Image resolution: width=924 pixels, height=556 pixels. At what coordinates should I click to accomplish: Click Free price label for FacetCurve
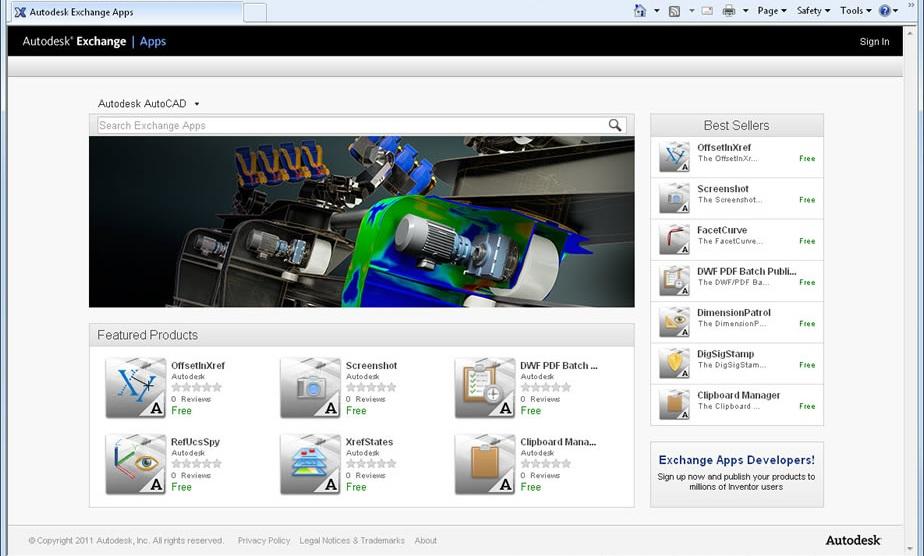click(x=807, y=241)
